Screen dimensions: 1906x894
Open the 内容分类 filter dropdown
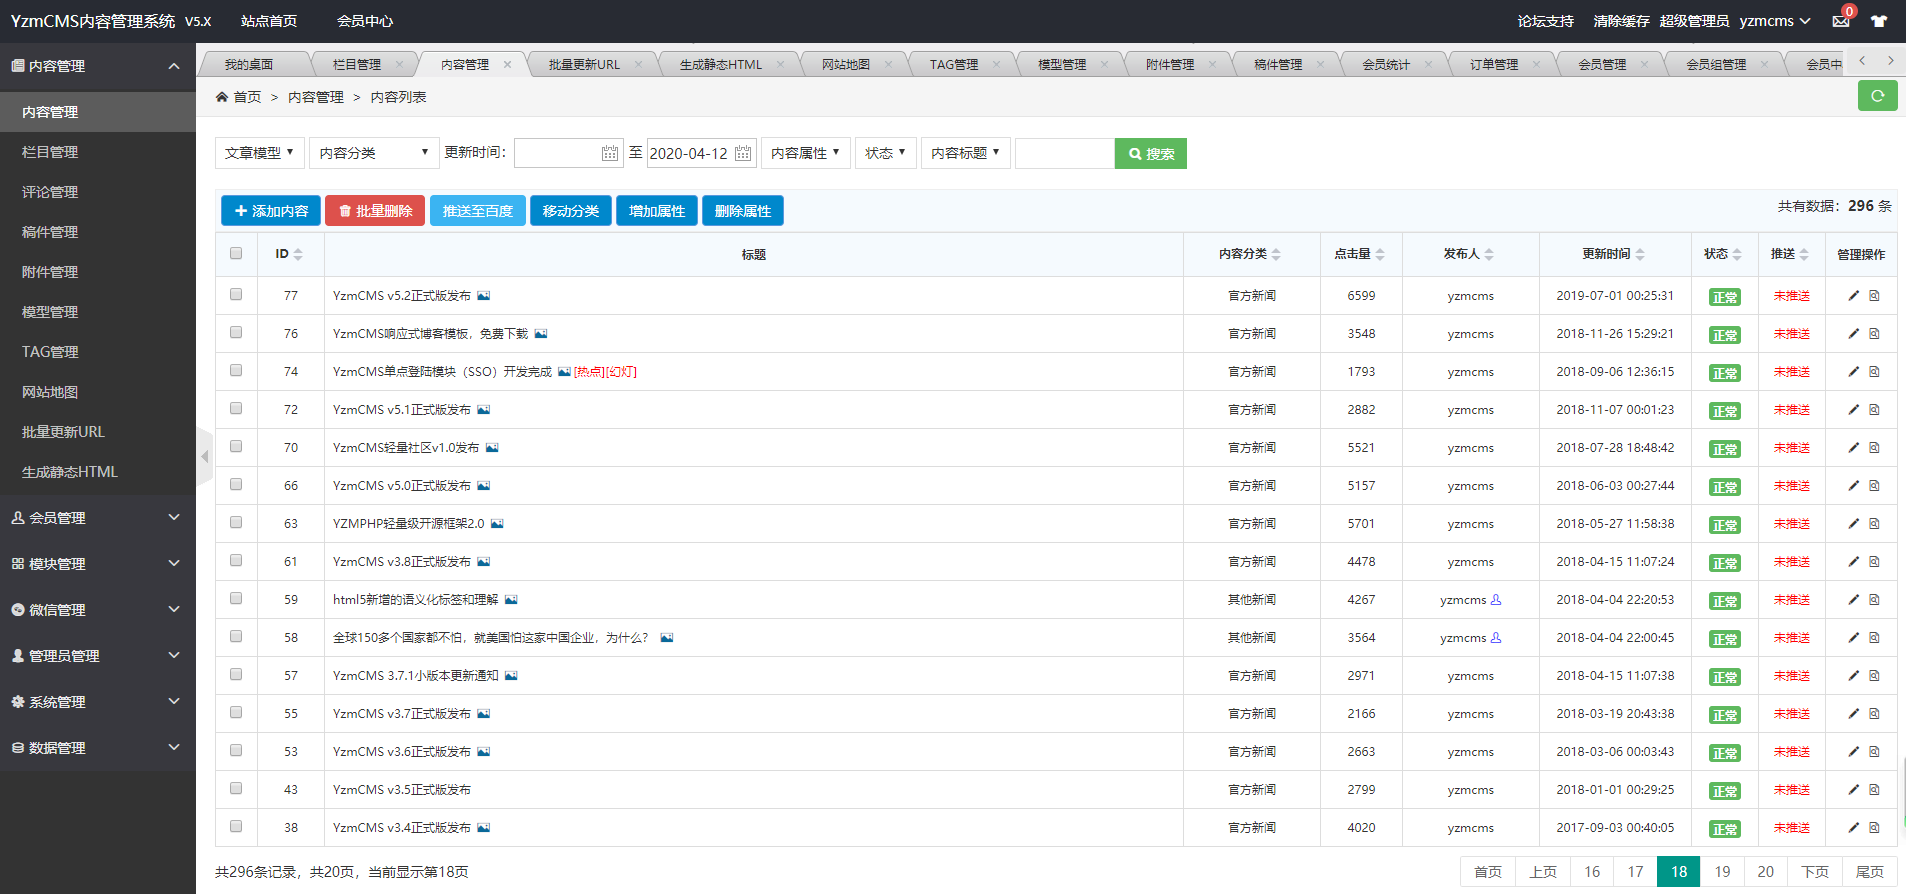tap(374, 153)
